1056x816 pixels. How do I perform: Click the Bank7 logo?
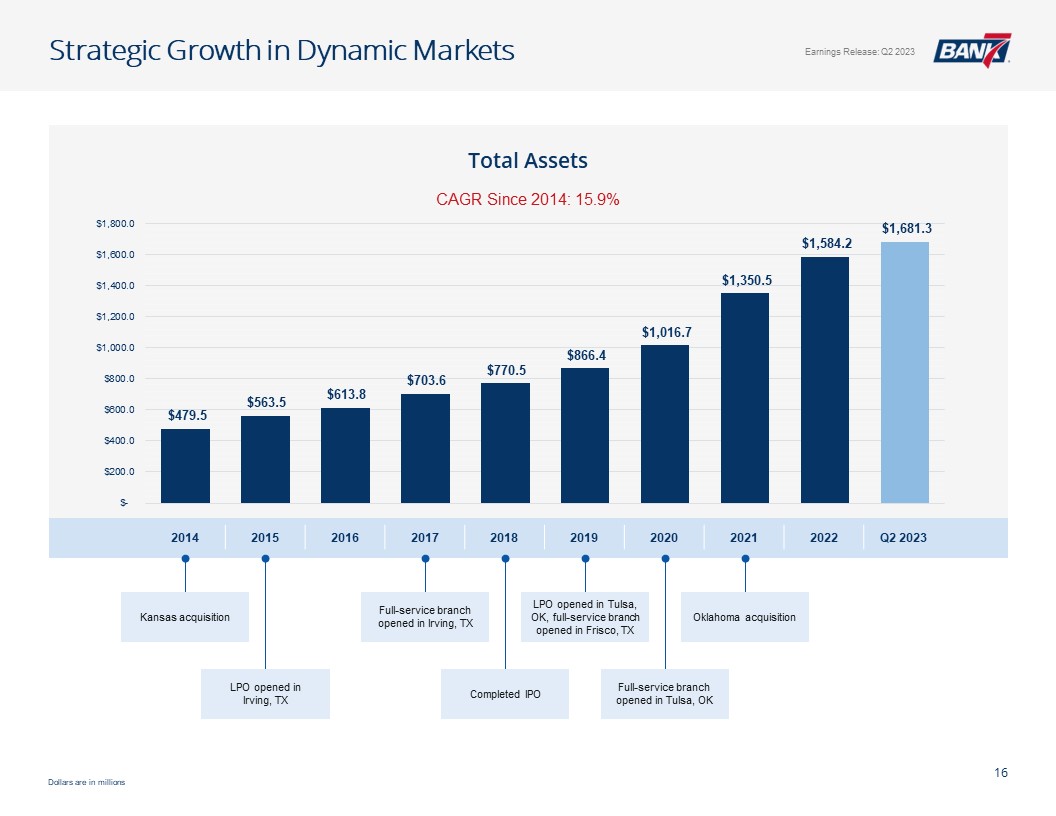pos(972,50)
